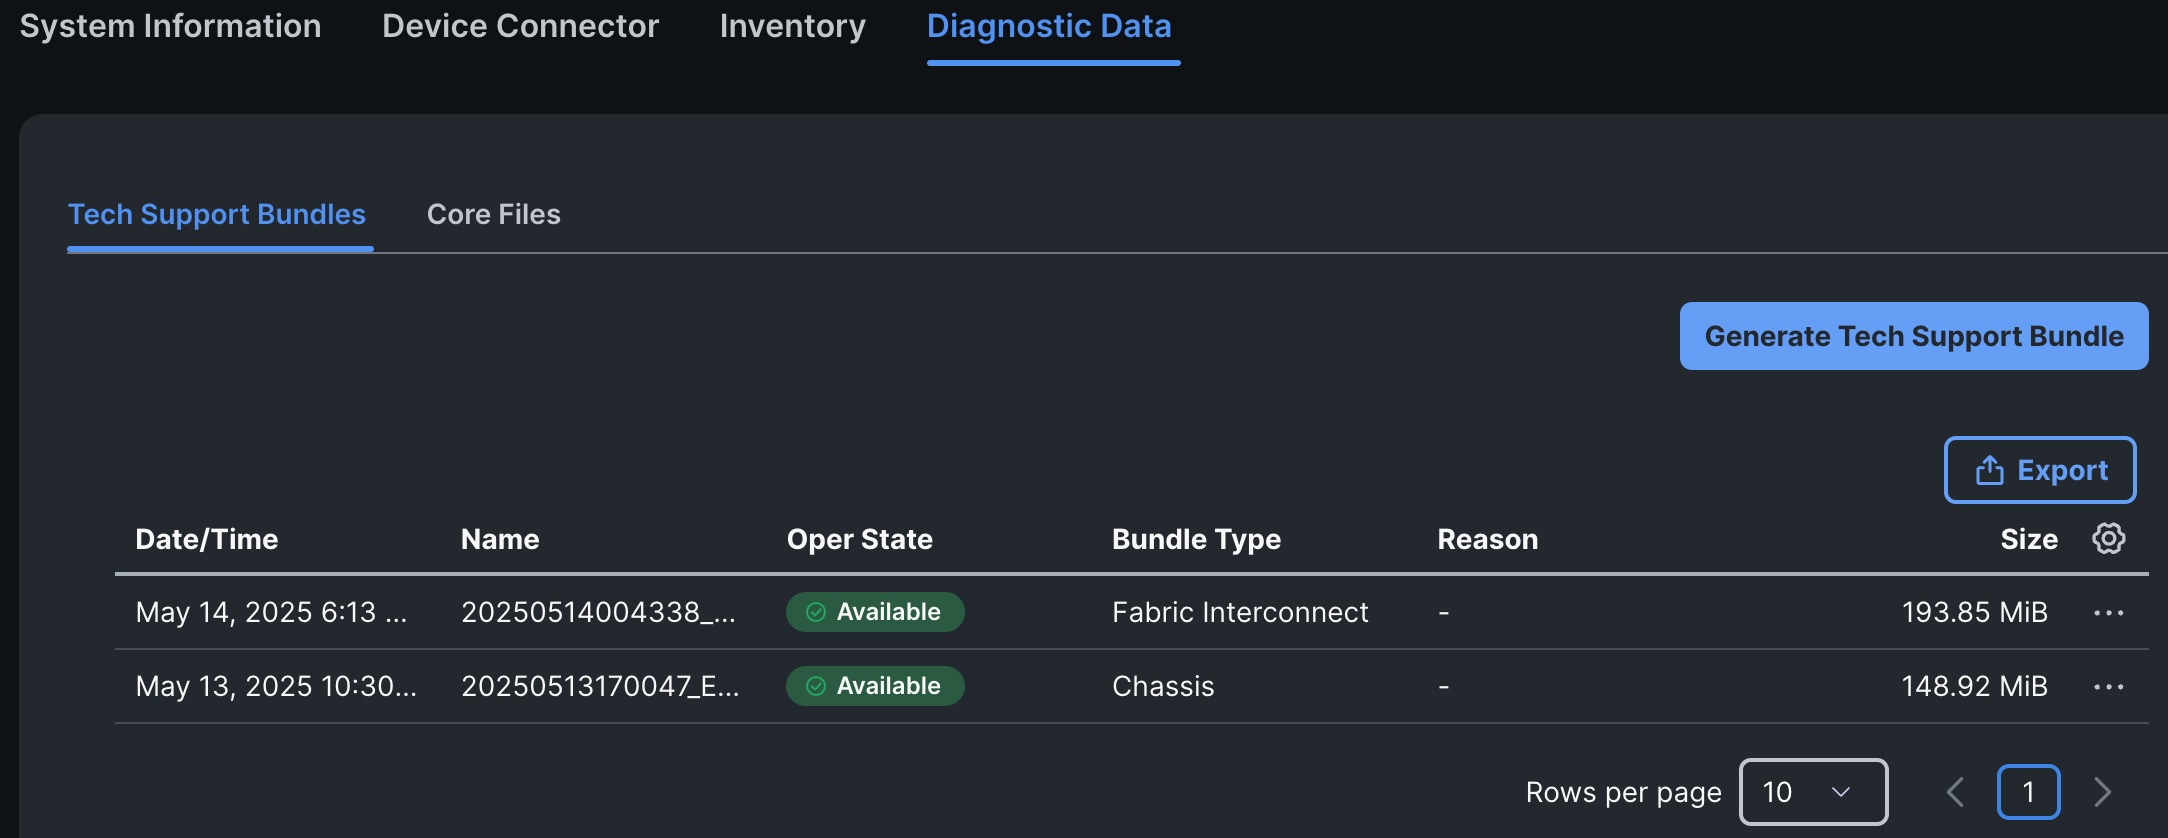Open the System Information section
2168x838 pixels.
tap(170, 25)
